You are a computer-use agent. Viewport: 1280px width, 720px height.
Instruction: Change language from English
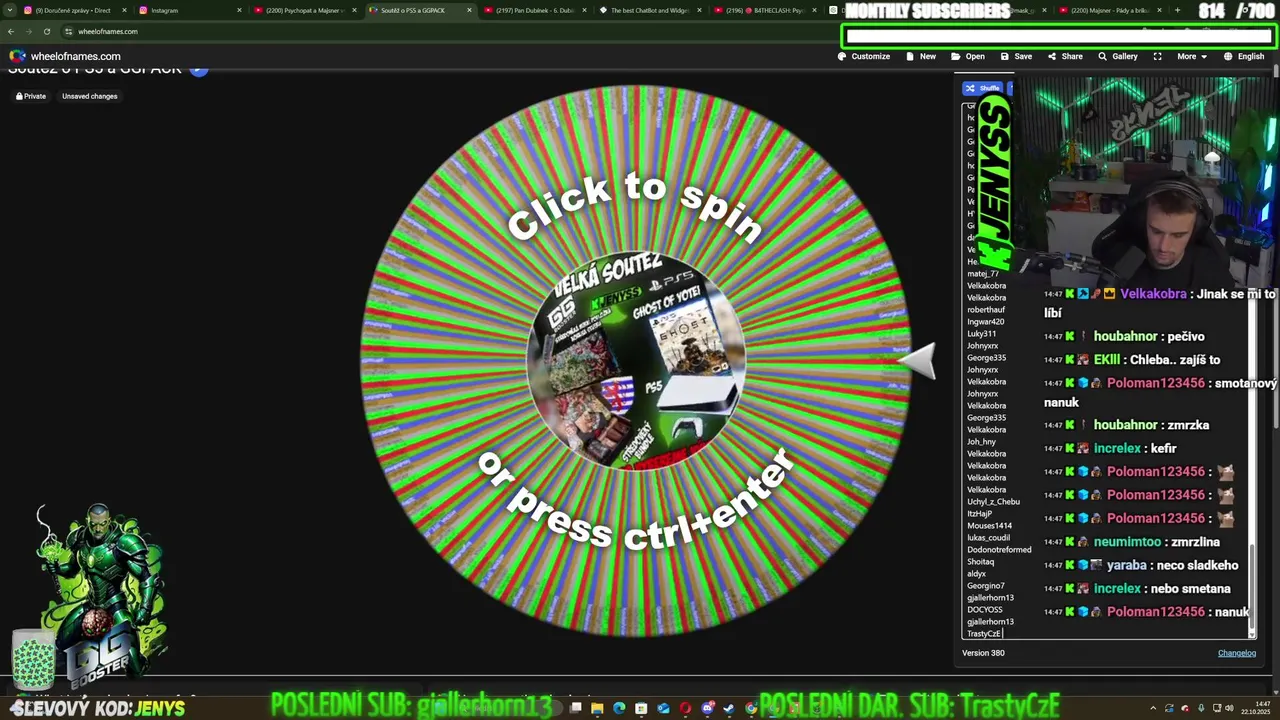pos(1244,56)
